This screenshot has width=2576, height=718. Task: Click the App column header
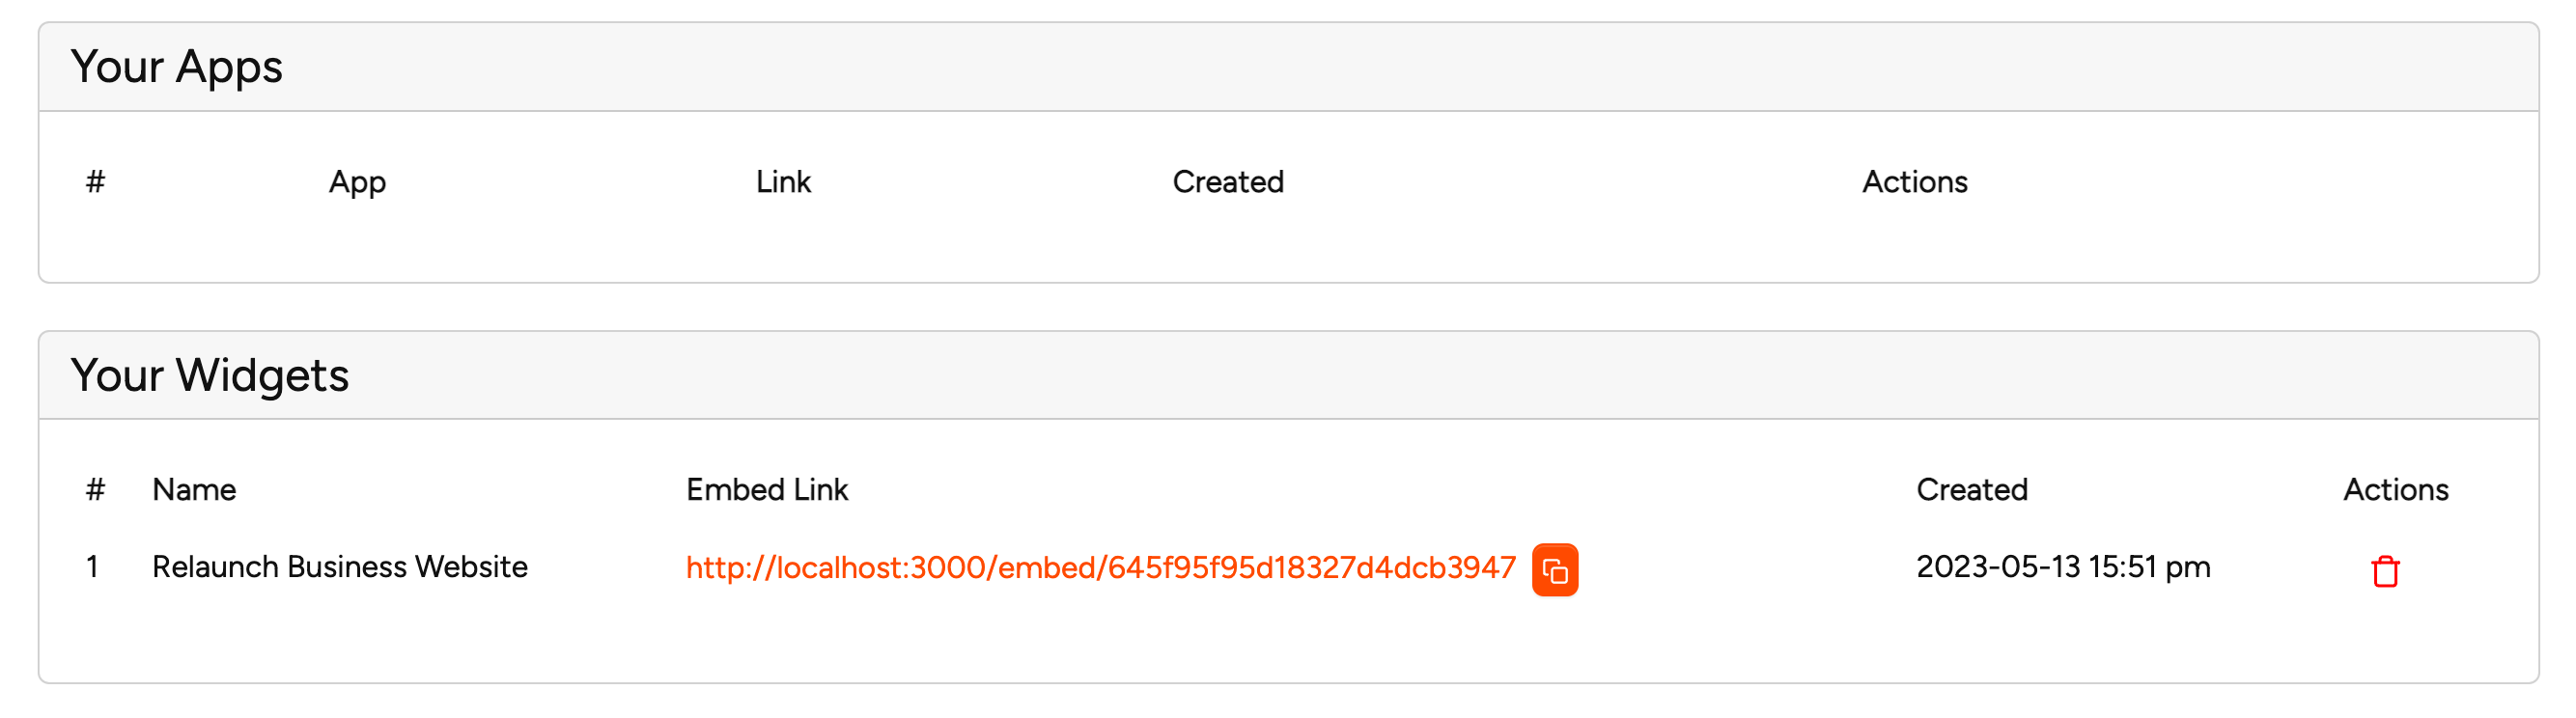coord(357,182)
